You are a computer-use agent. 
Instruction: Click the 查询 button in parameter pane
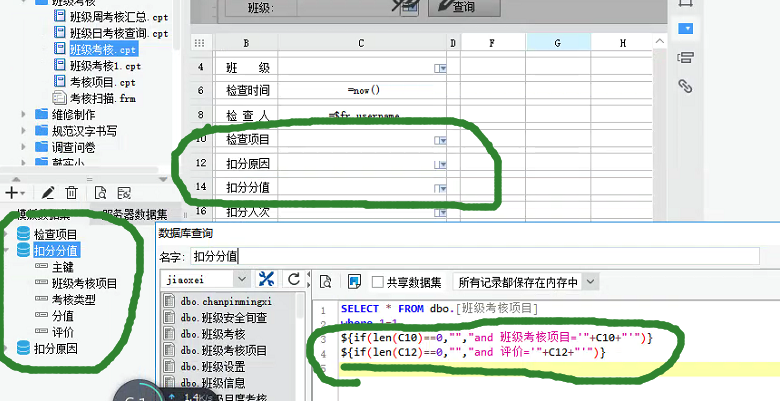[464, 6]
